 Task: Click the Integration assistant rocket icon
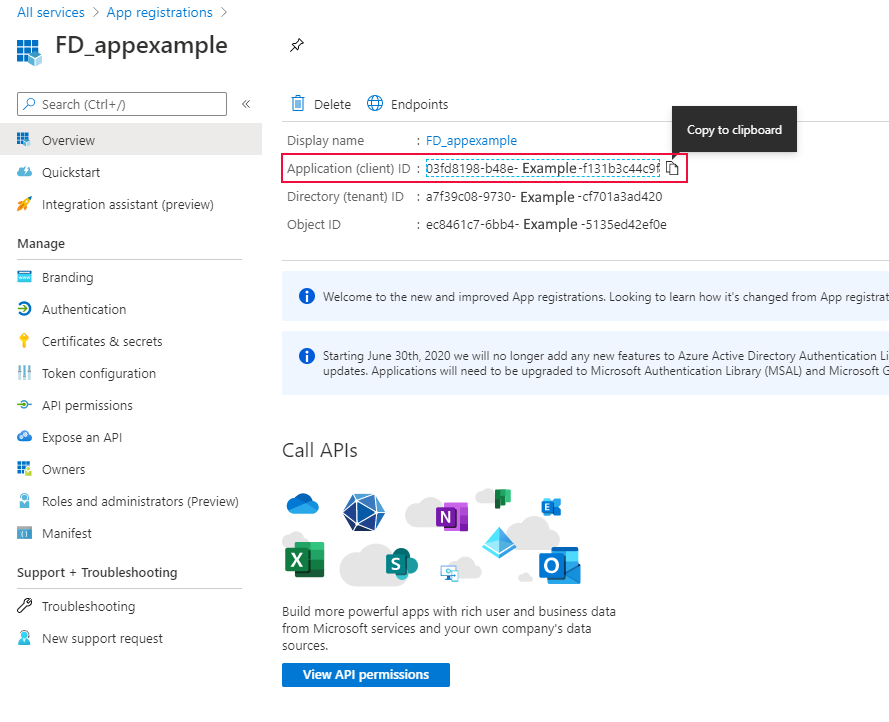(24, 204)
